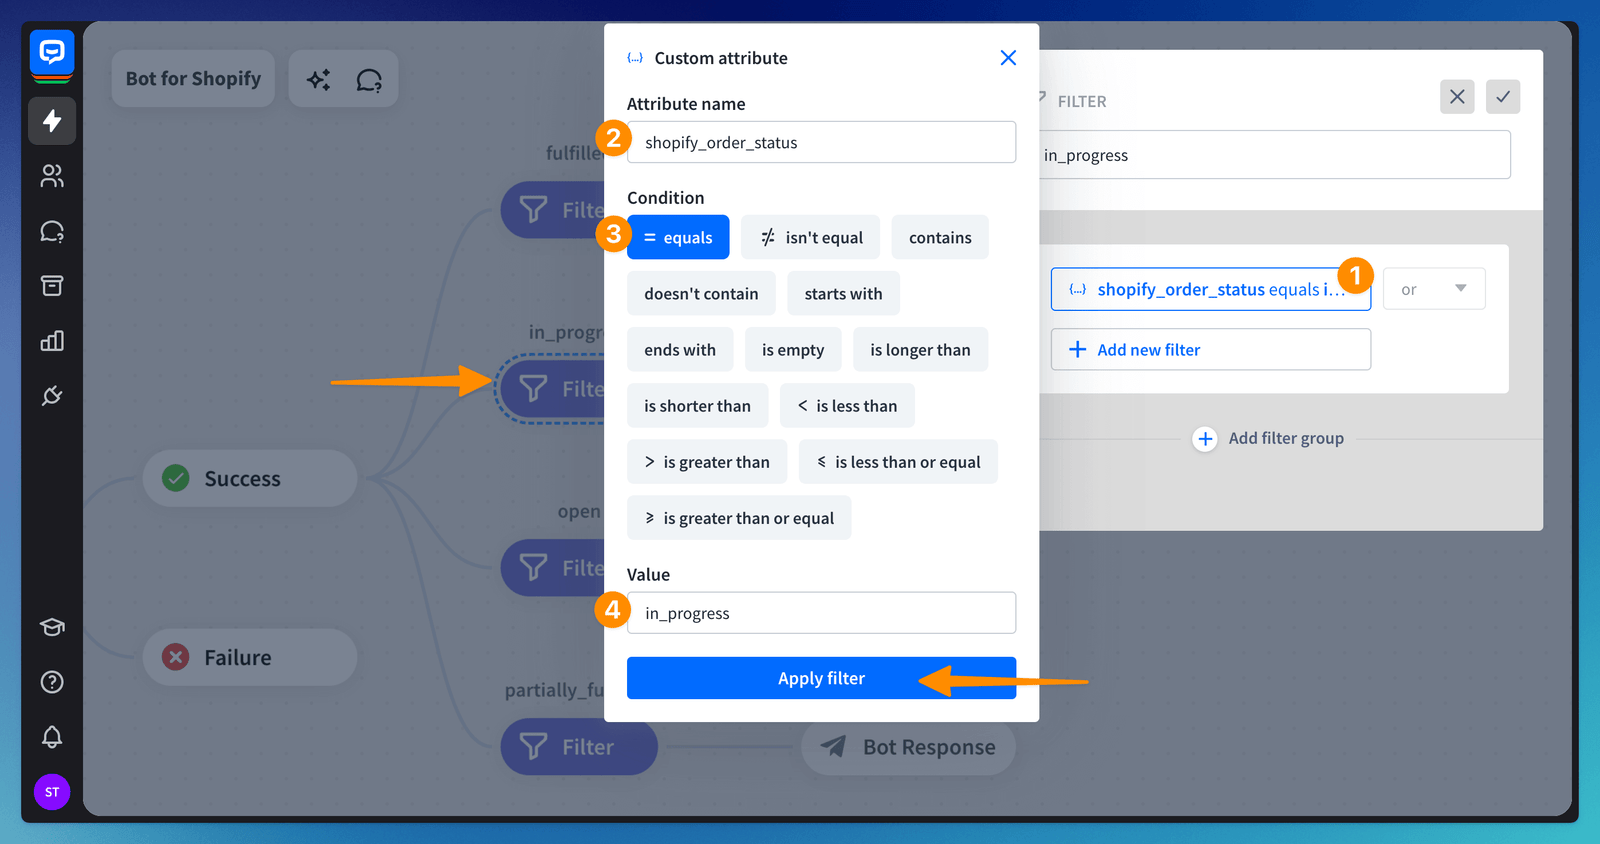1600x844 pixels.
Task: Open the graduation cap academy icon
Action: (x=52, y=627)
